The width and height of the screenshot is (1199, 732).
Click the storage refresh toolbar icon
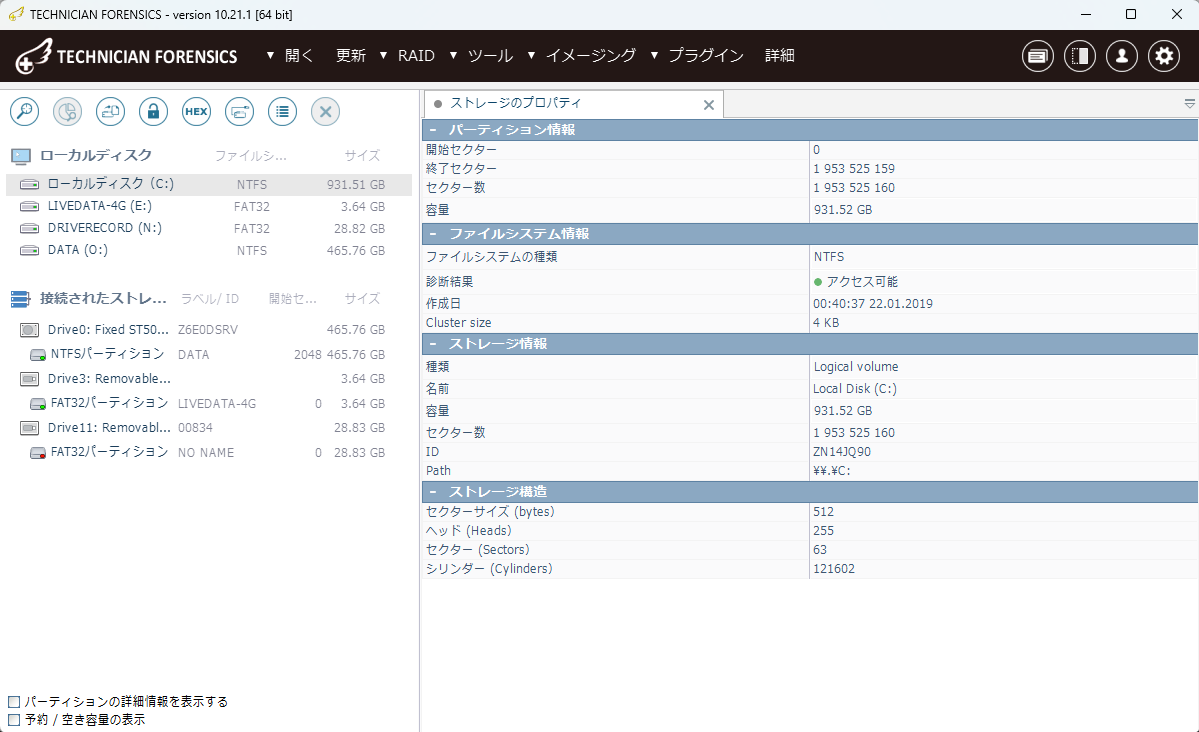pyautogui.click(x=239, y=112)
